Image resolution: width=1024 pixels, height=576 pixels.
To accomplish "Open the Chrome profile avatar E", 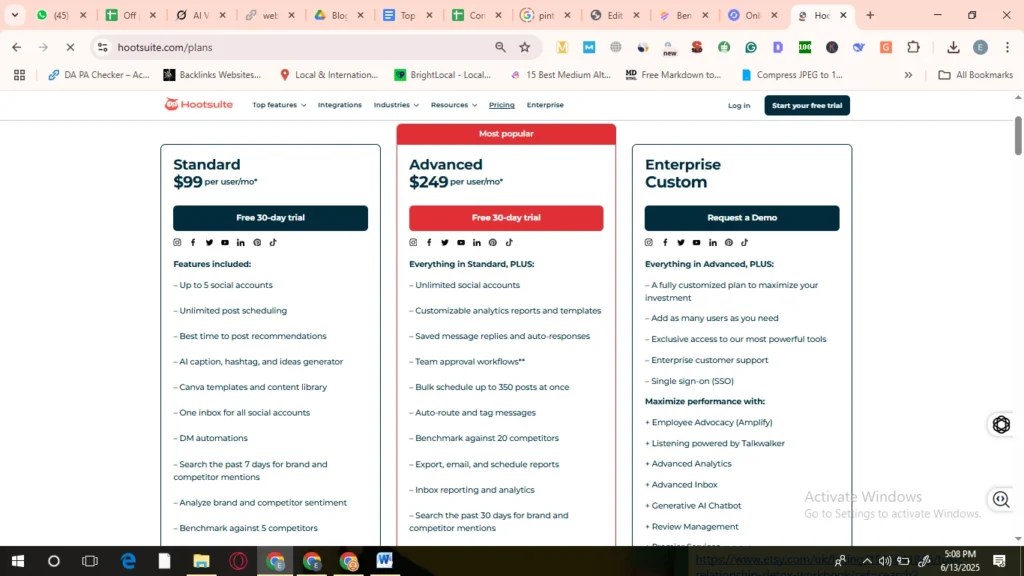I will point(980,47).
